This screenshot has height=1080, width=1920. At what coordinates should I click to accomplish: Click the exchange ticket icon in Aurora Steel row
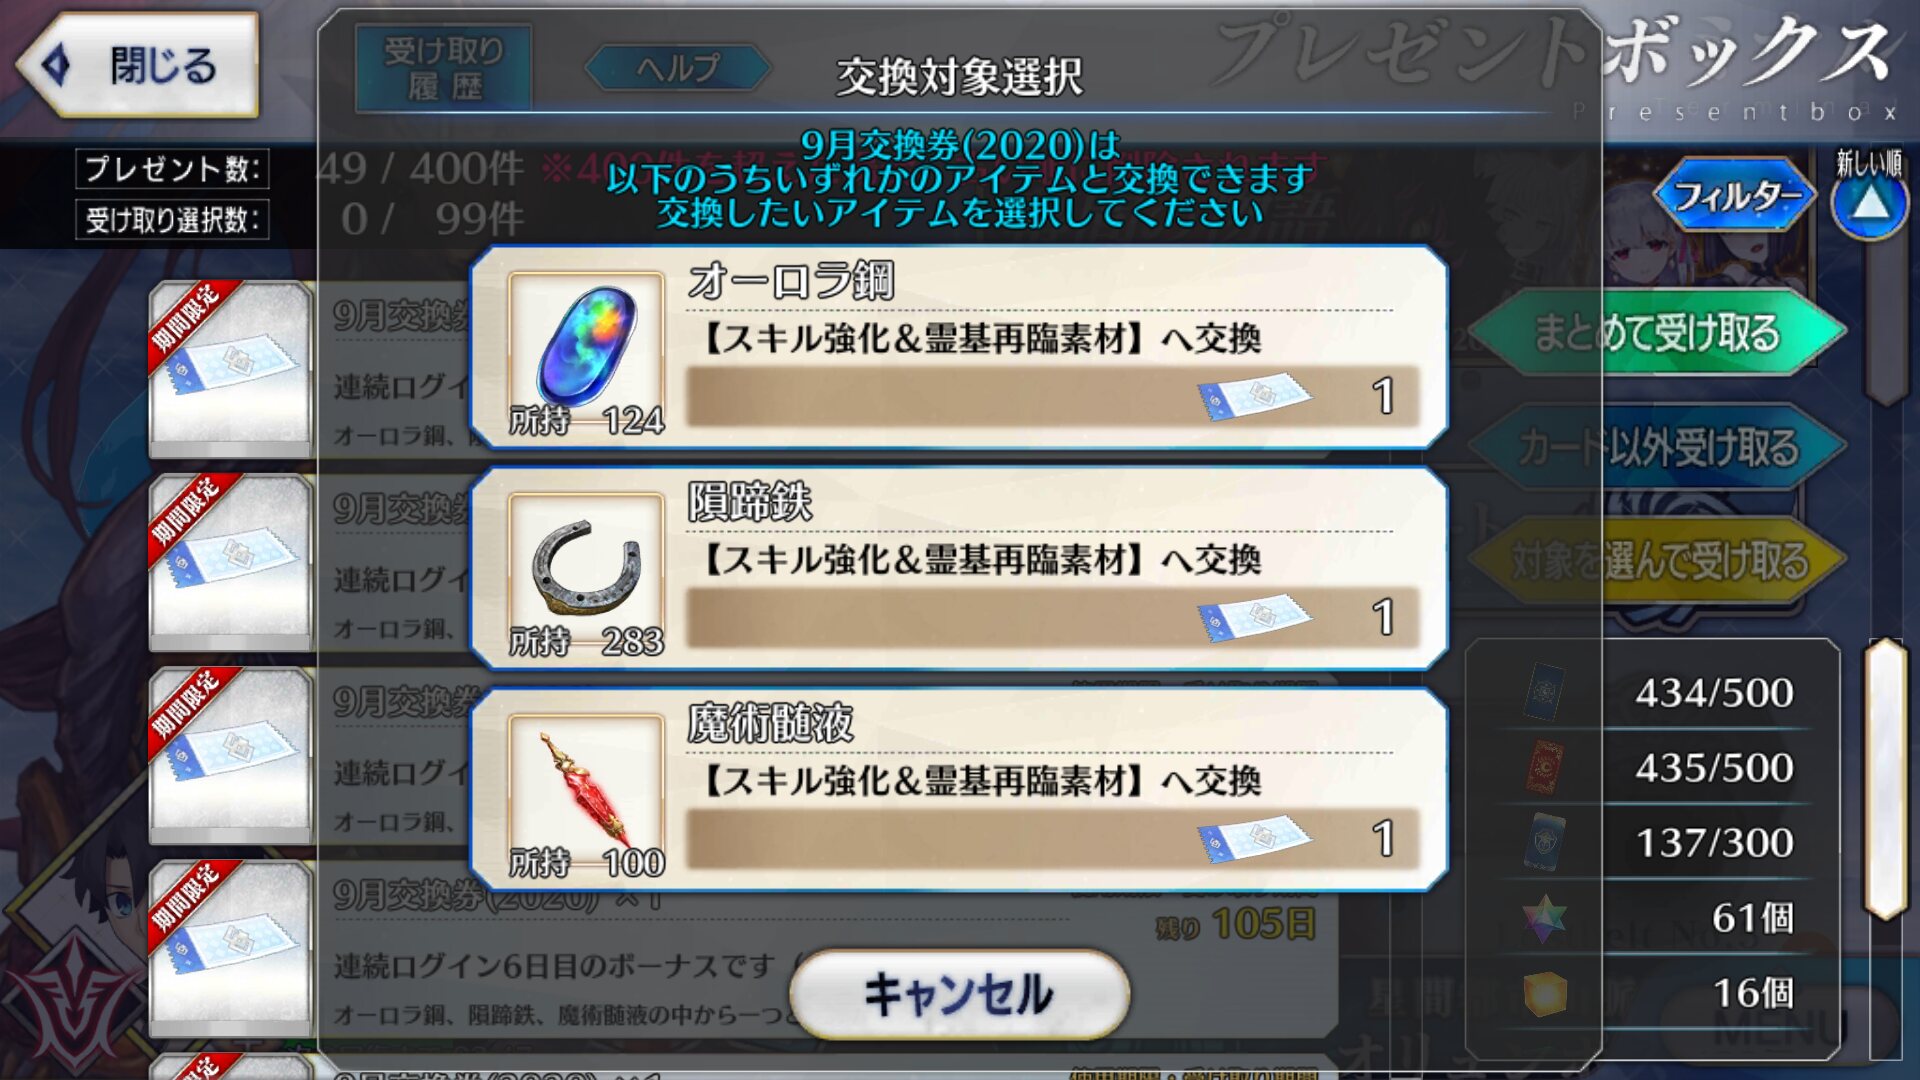tap(1254, 396)
